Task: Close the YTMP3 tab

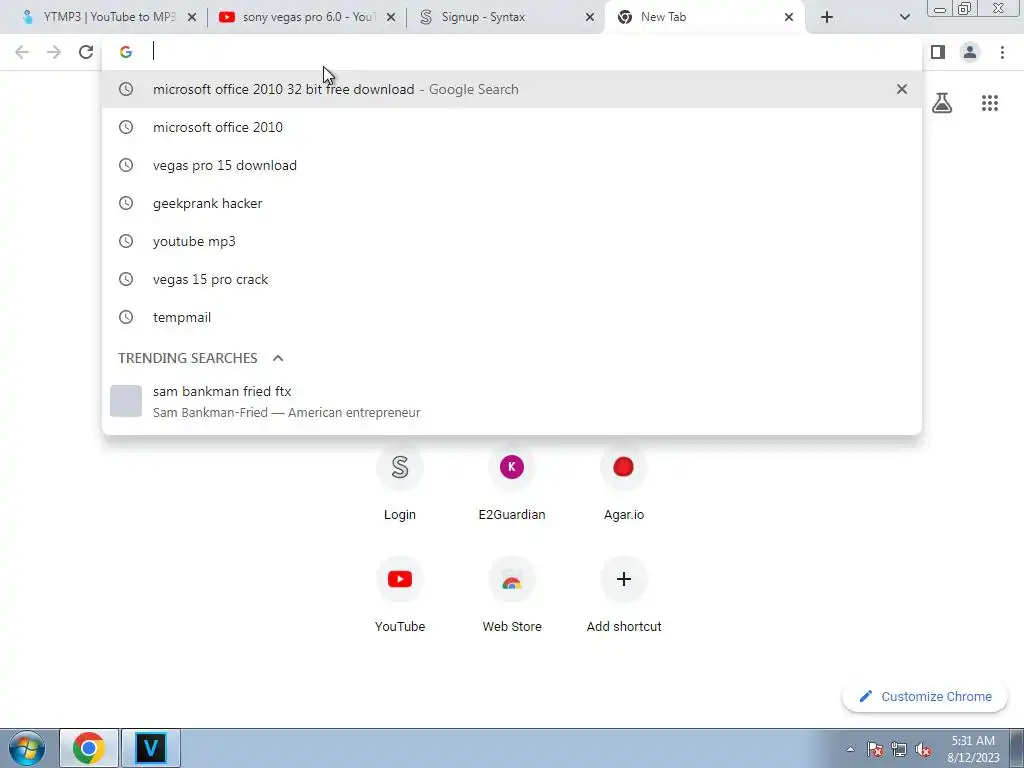Action: pos(192,17)
